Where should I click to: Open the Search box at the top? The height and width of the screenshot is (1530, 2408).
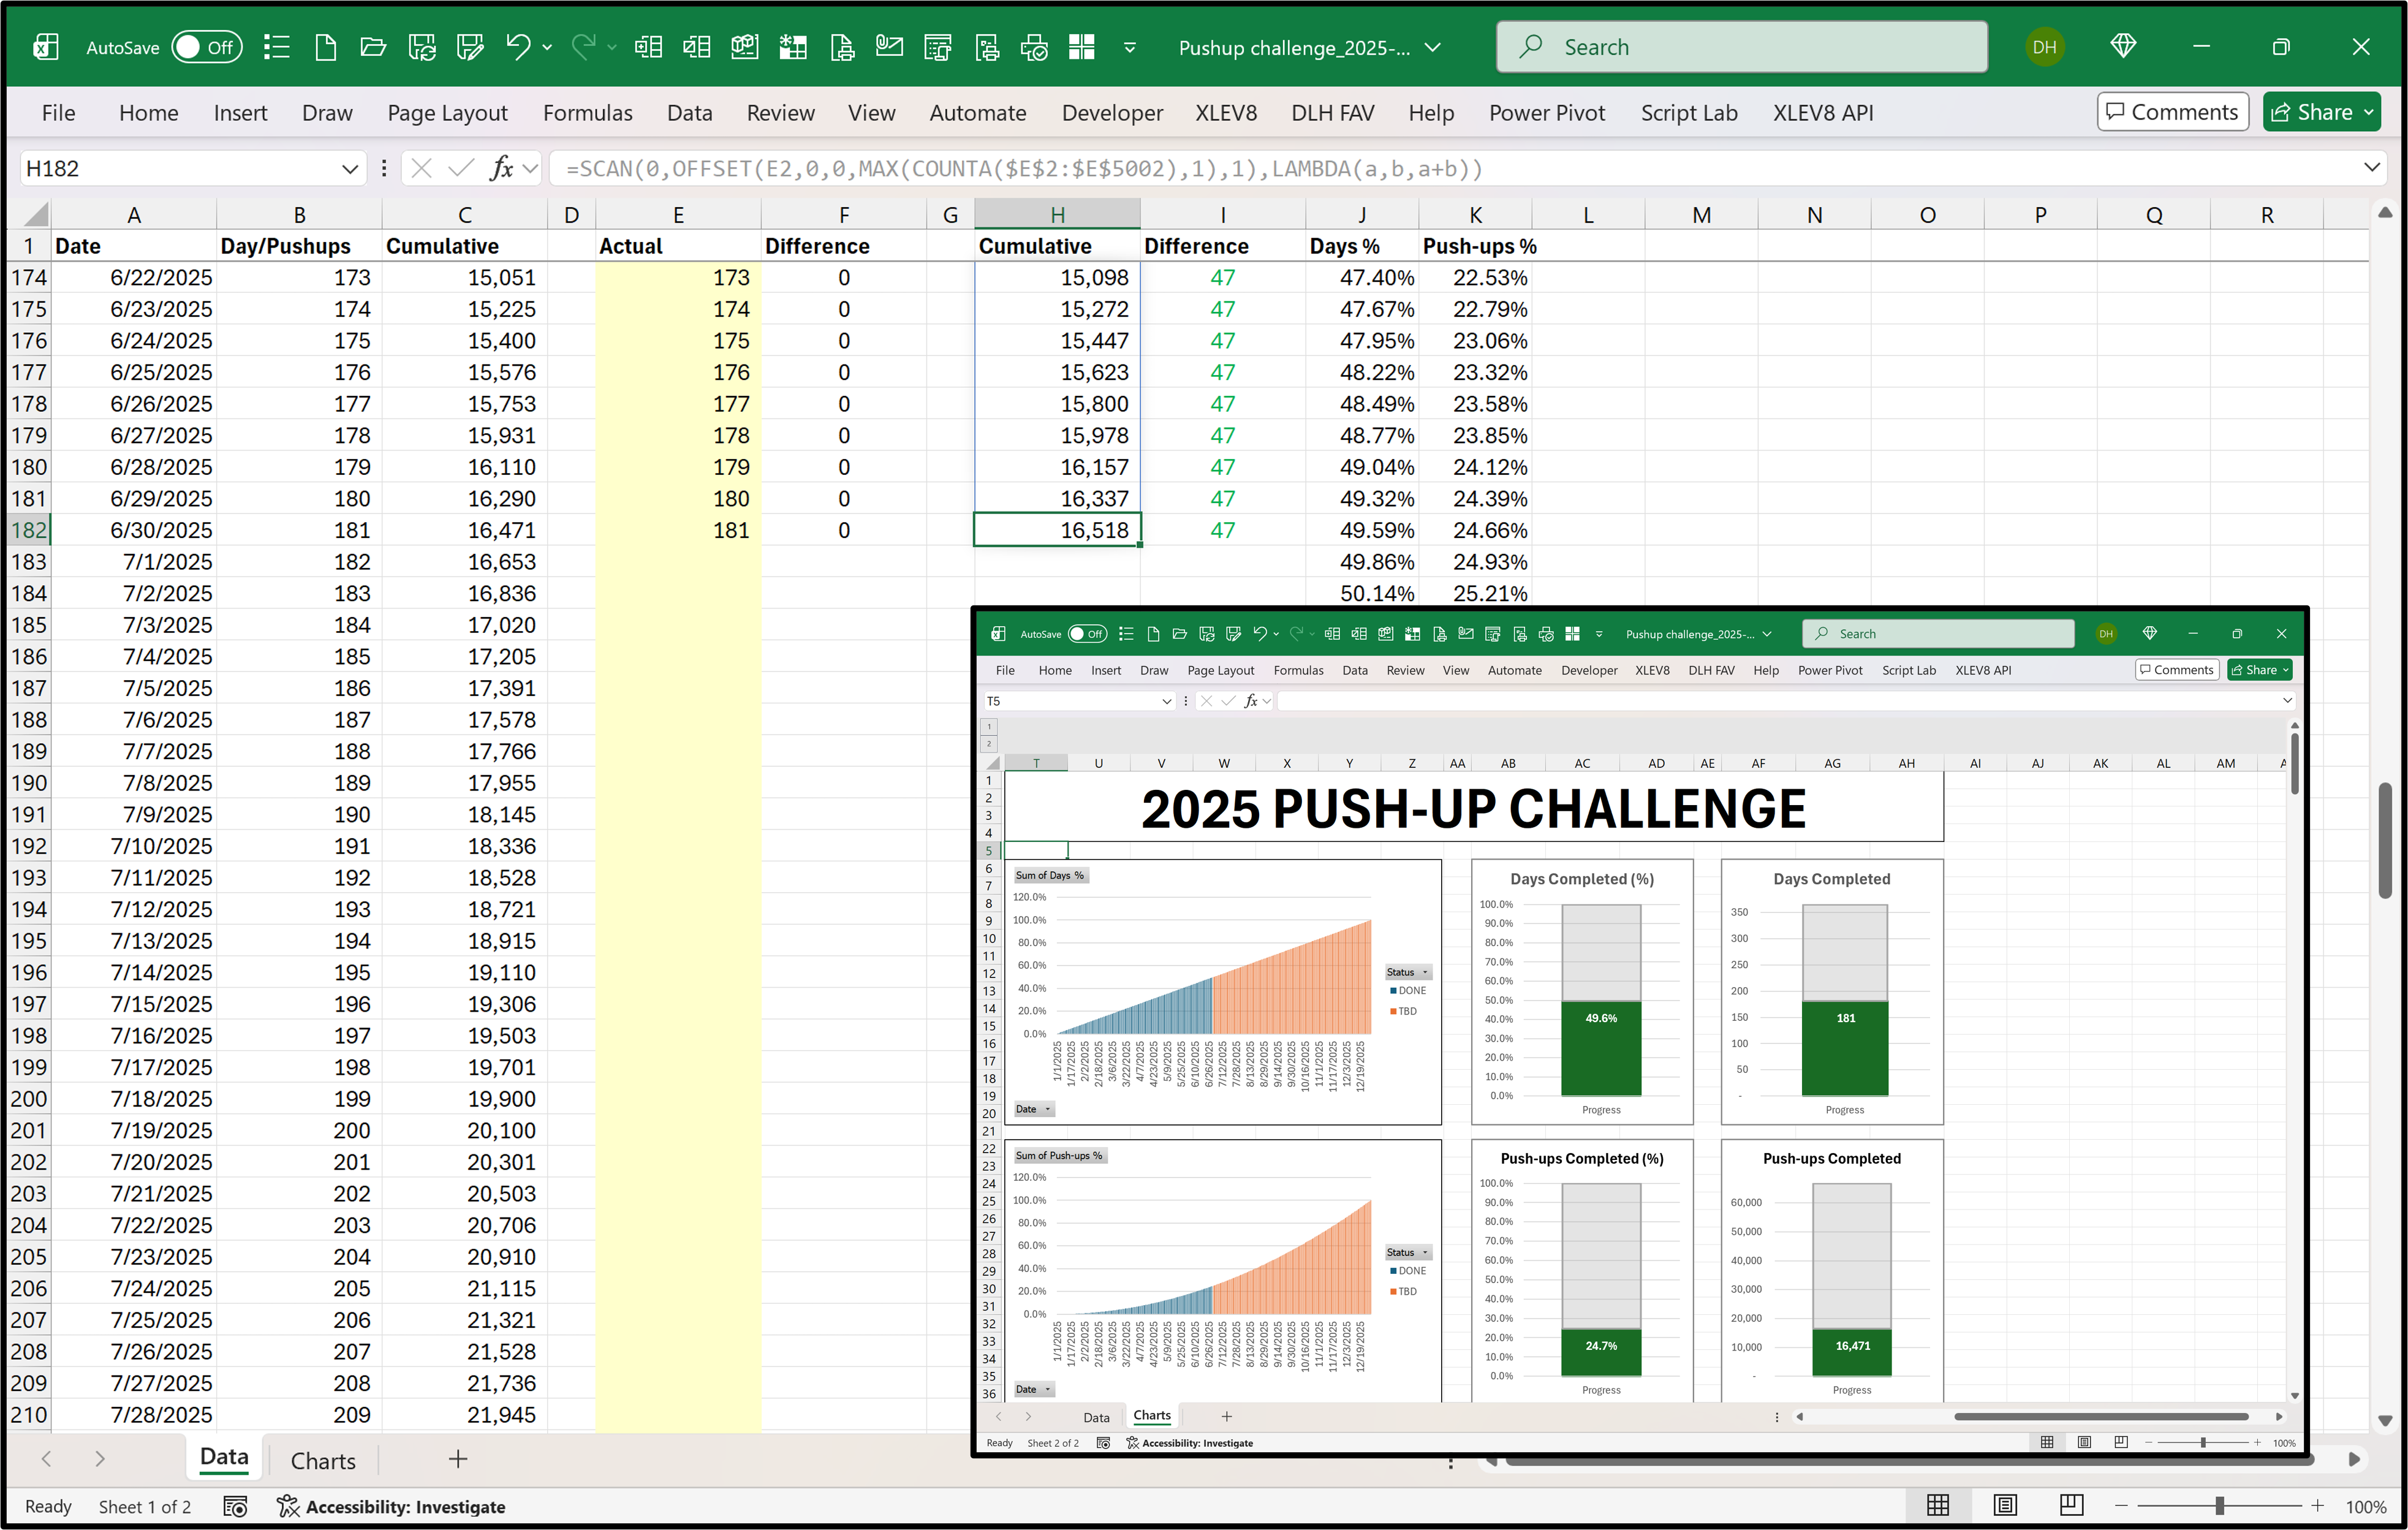point(1740,46)
